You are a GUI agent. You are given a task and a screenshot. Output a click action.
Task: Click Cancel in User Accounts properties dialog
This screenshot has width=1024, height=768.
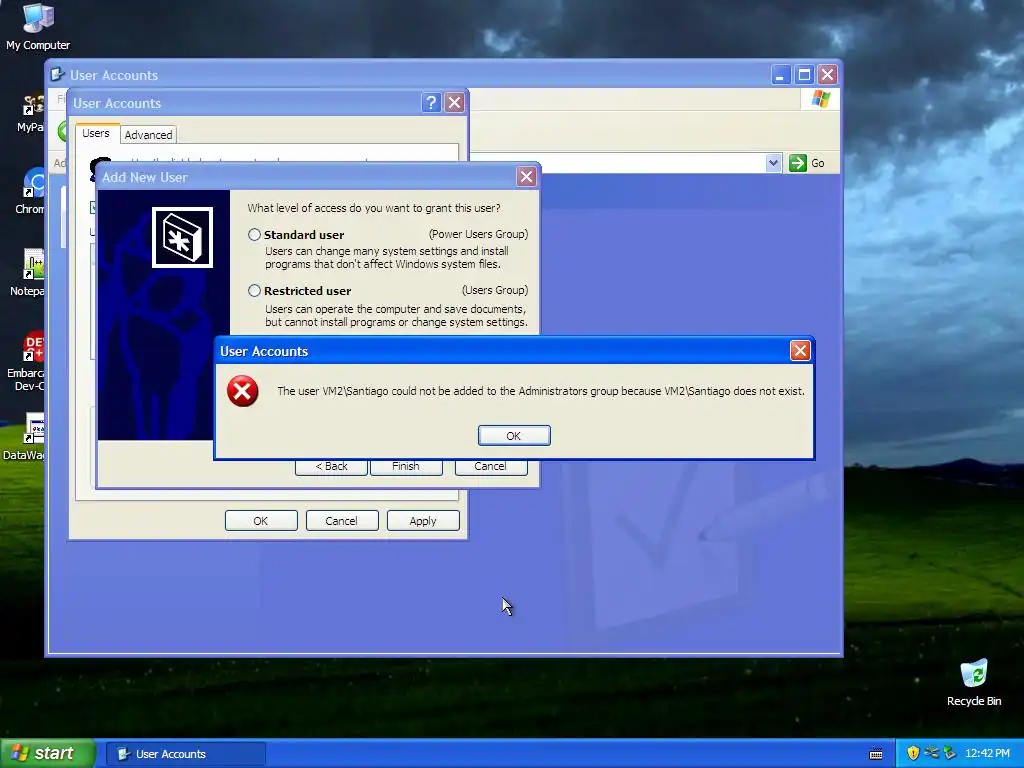point(342,520)
